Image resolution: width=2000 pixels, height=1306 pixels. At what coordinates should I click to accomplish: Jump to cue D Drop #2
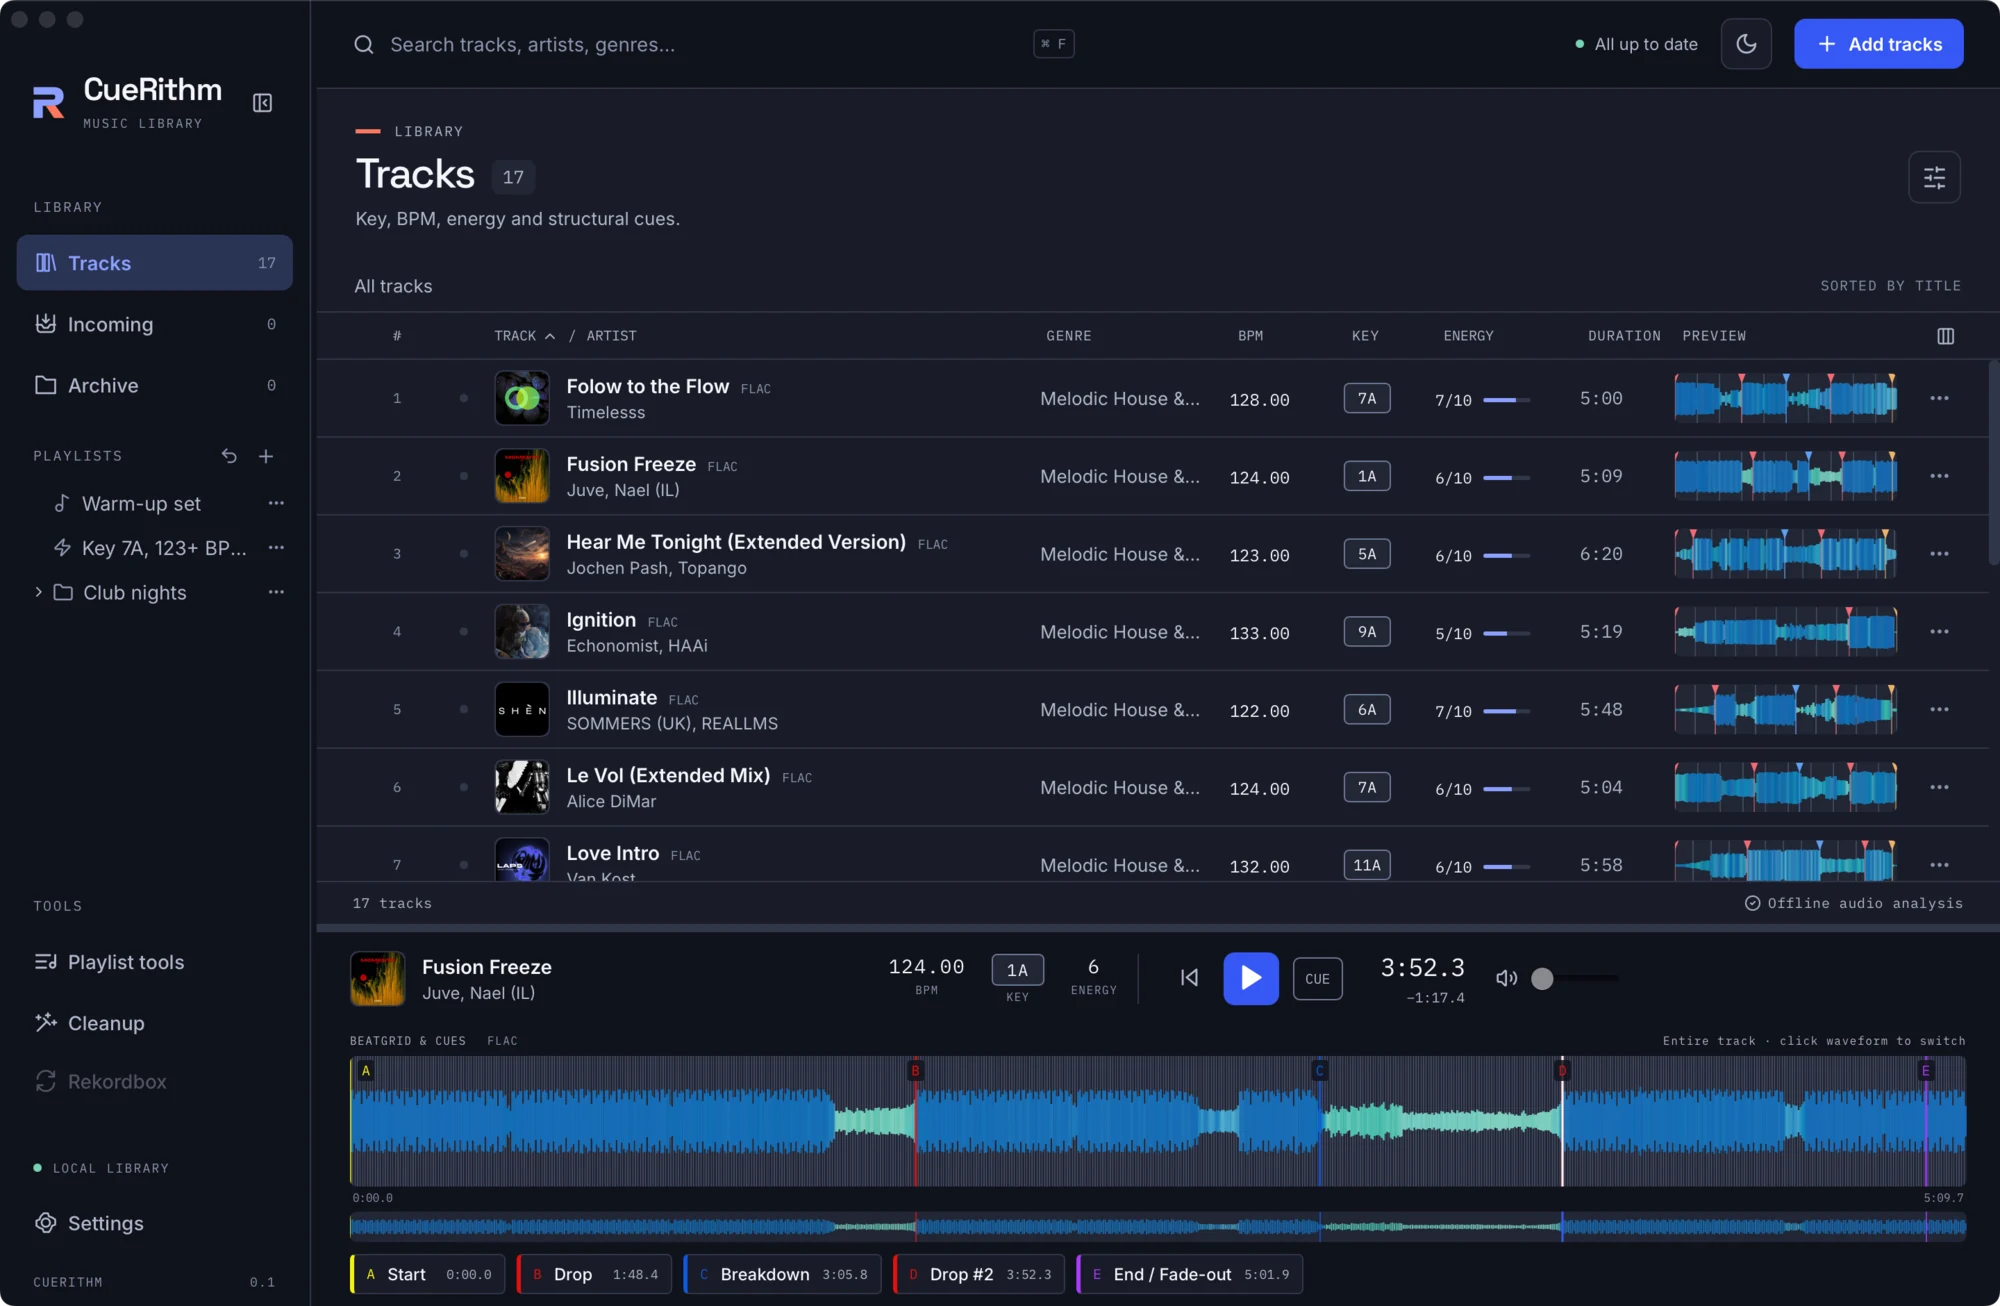pyautogui.click(x=979, y=1274)
